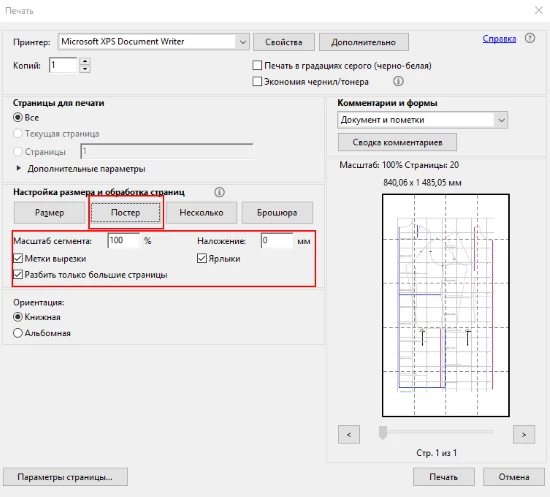550x497 pixels.
Task: Go to next preview page
Action: pos(524,435)
